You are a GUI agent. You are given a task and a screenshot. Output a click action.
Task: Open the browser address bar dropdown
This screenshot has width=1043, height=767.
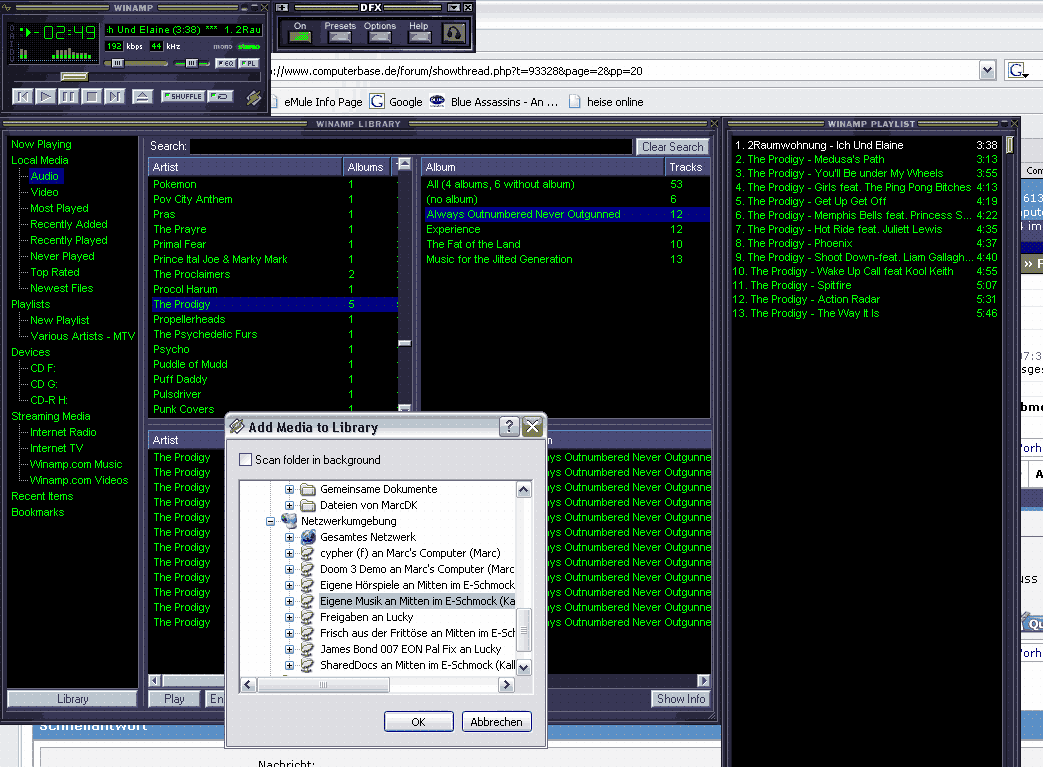click(x=988, y=70)
